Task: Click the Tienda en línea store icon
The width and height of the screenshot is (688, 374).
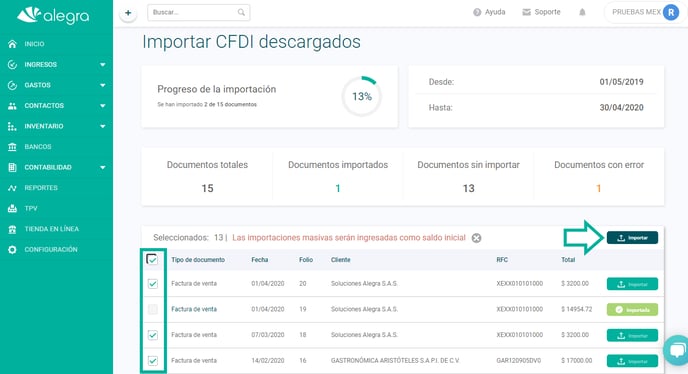Action: click(12, 229)
